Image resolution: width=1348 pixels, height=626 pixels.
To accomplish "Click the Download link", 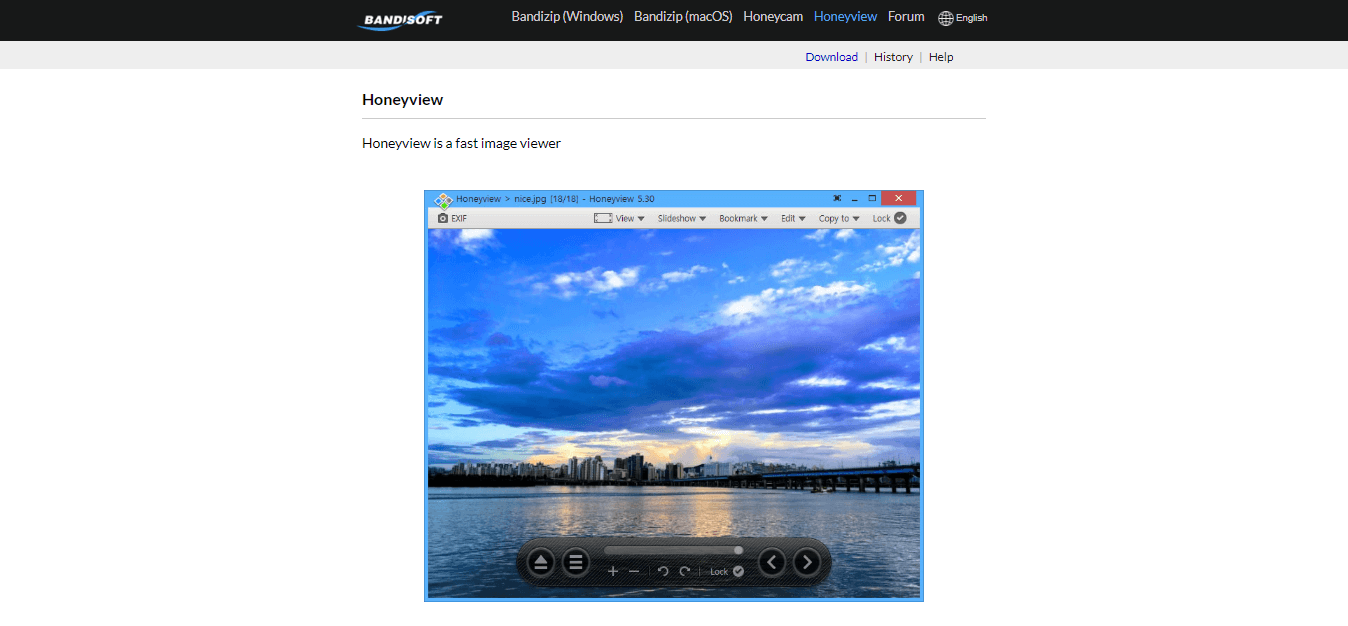I will point(831,57).
